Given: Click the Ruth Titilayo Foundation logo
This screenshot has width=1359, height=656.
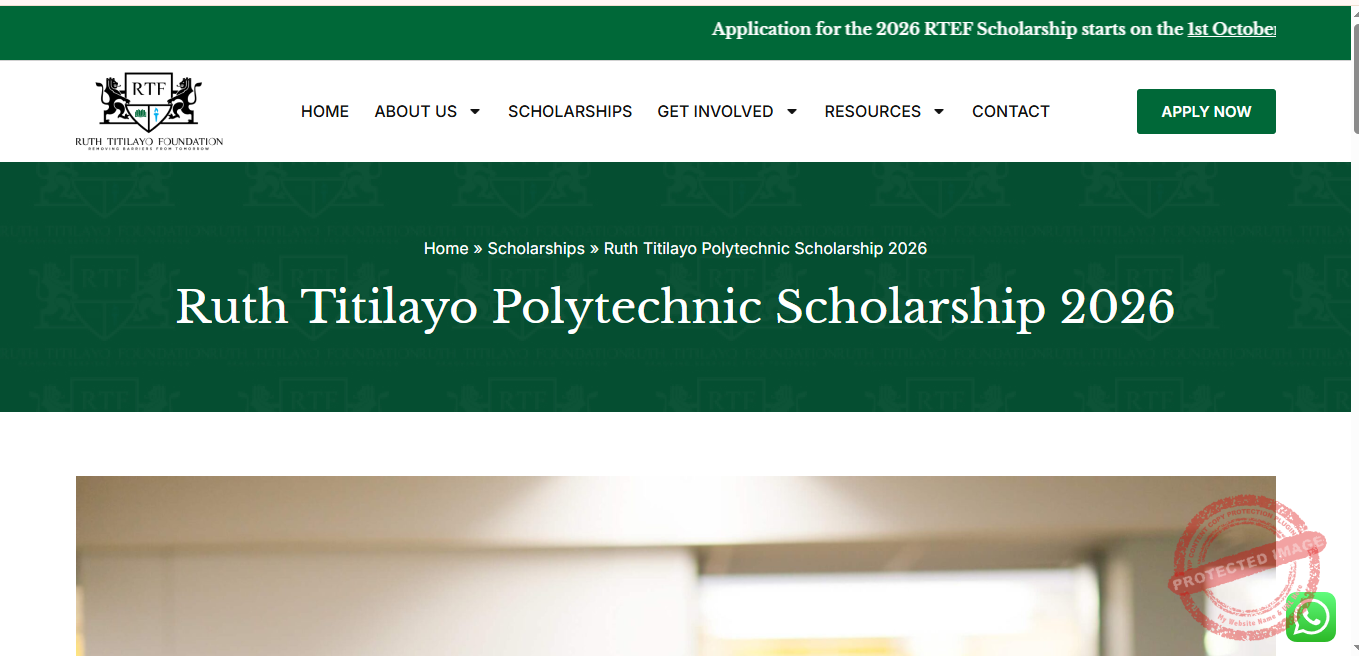Looking at the screenshot, I should click(x=149, y=111).
